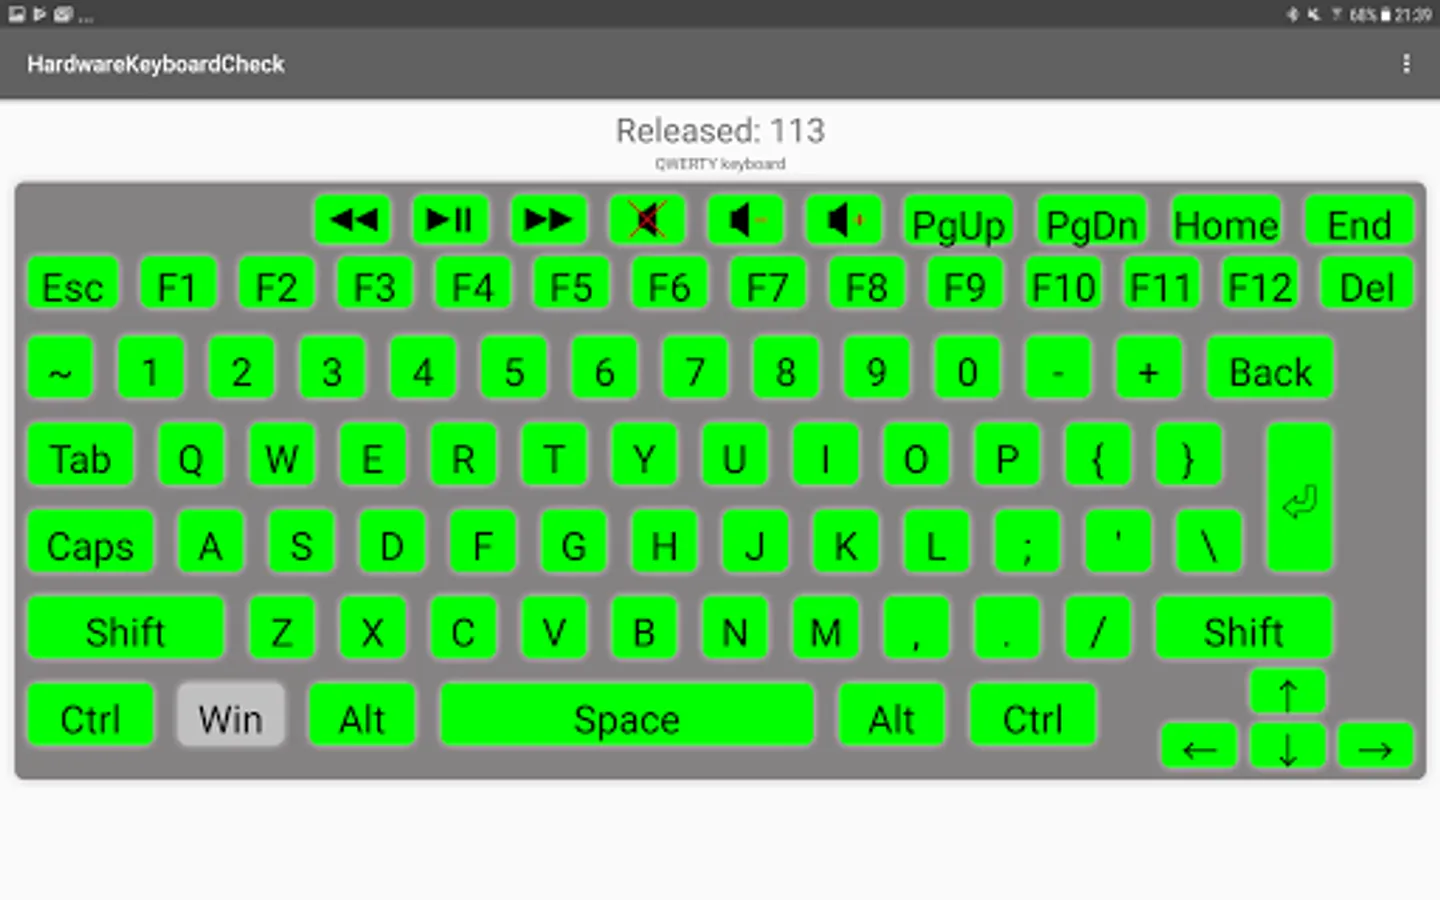Screen dimensions: 1440x900
Task: Tap the number 7 key
Action: pos(695,369)
